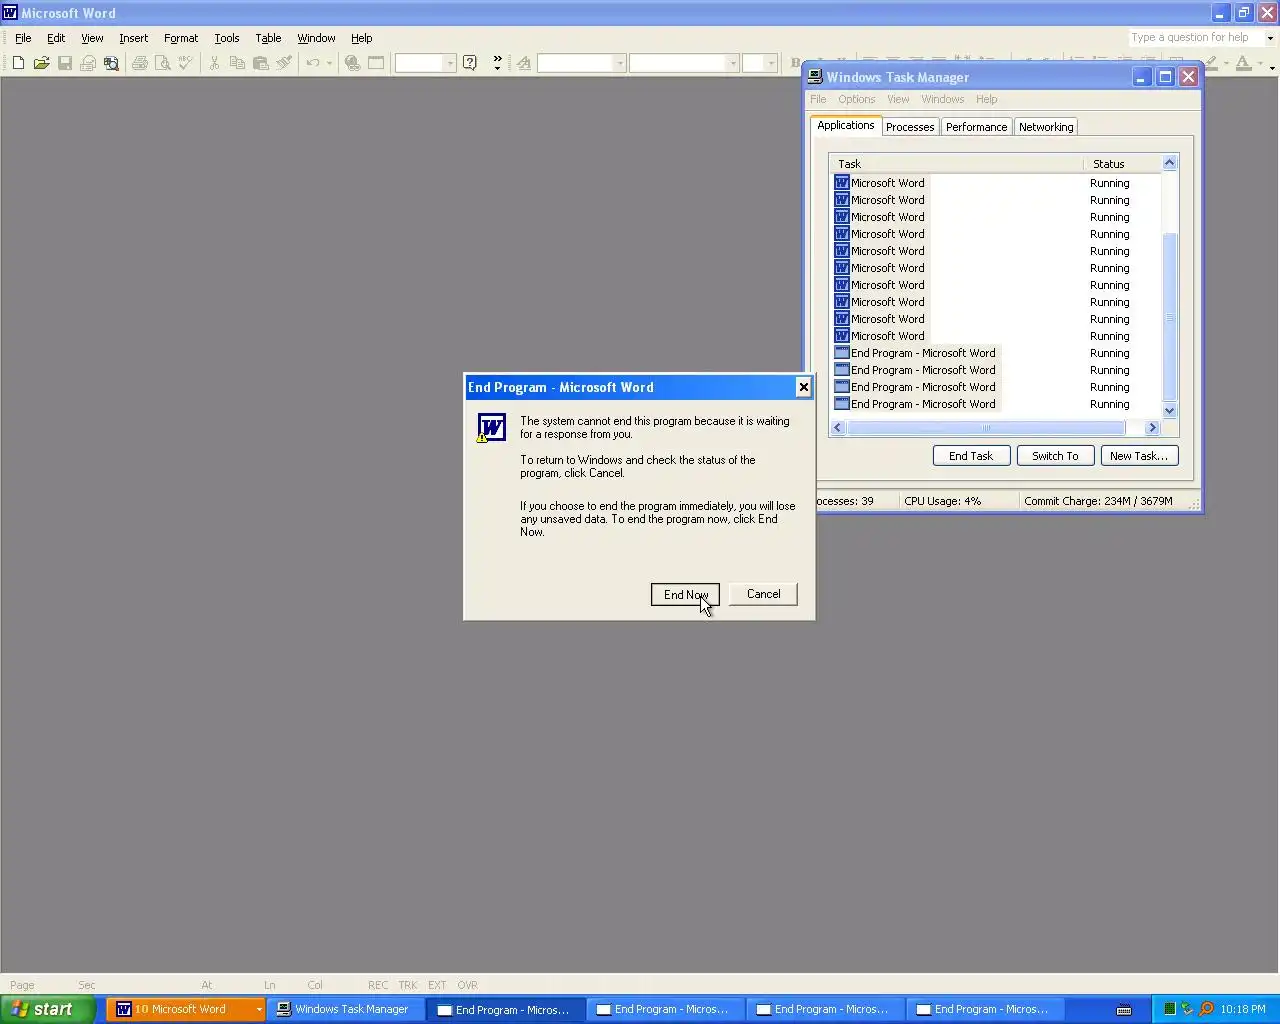Open the Zoom percentage dropdown

point(450,63)
